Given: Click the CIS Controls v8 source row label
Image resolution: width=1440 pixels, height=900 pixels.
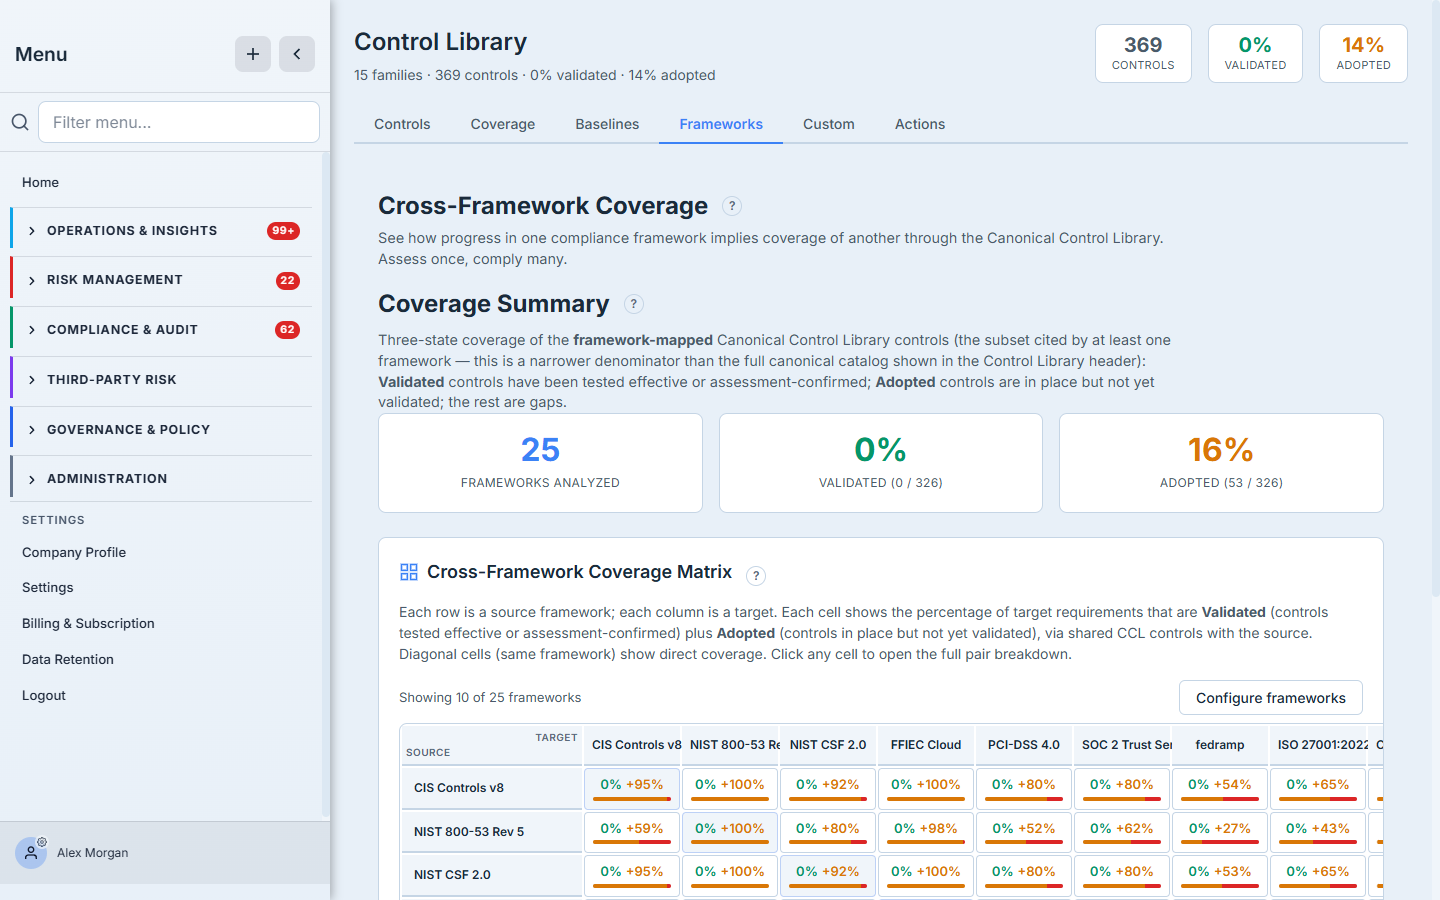Looking at the screenshot, I should [x=492, y=788].
